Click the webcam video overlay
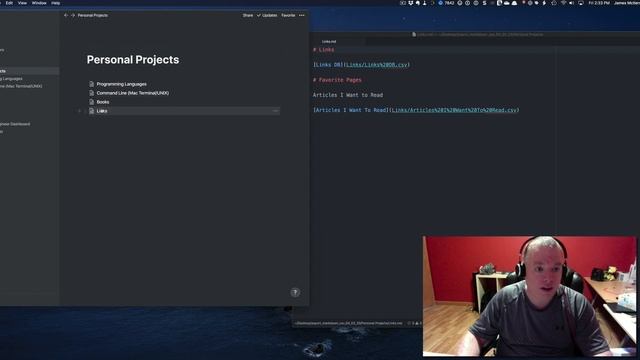640x360 pixels. coord(529,296)
